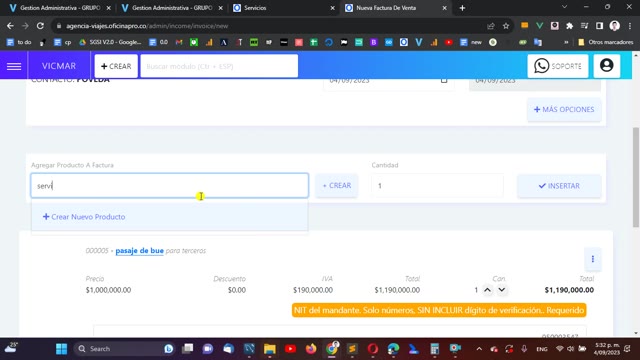640x360 pixels.
Task: Decrease quantity with the down arrow
Action: [x=502, y=290]
